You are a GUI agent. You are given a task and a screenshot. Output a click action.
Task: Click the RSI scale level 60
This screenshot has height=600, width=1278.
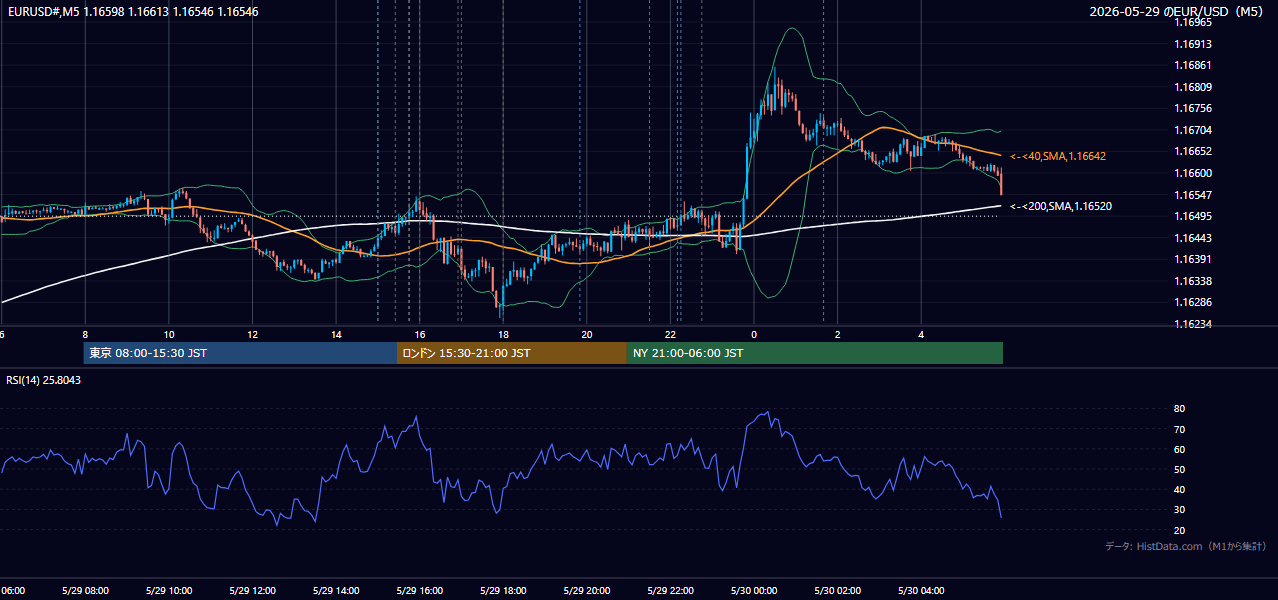coord(1180,449)
